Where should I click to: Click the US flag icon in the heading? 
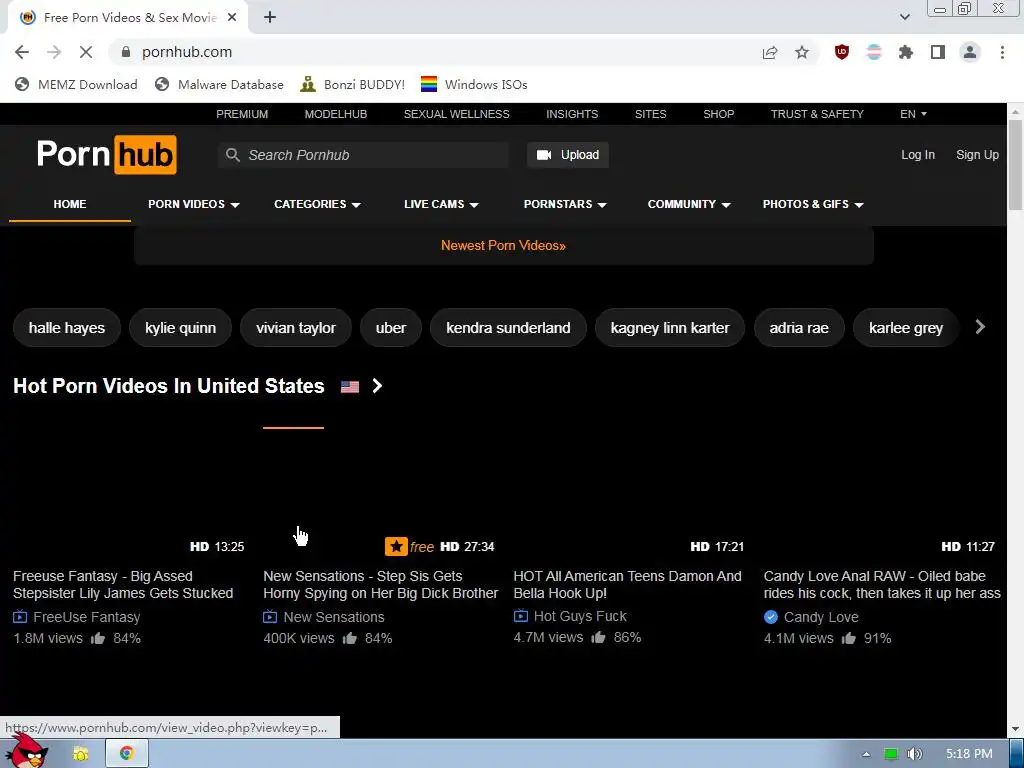(350, 387)
